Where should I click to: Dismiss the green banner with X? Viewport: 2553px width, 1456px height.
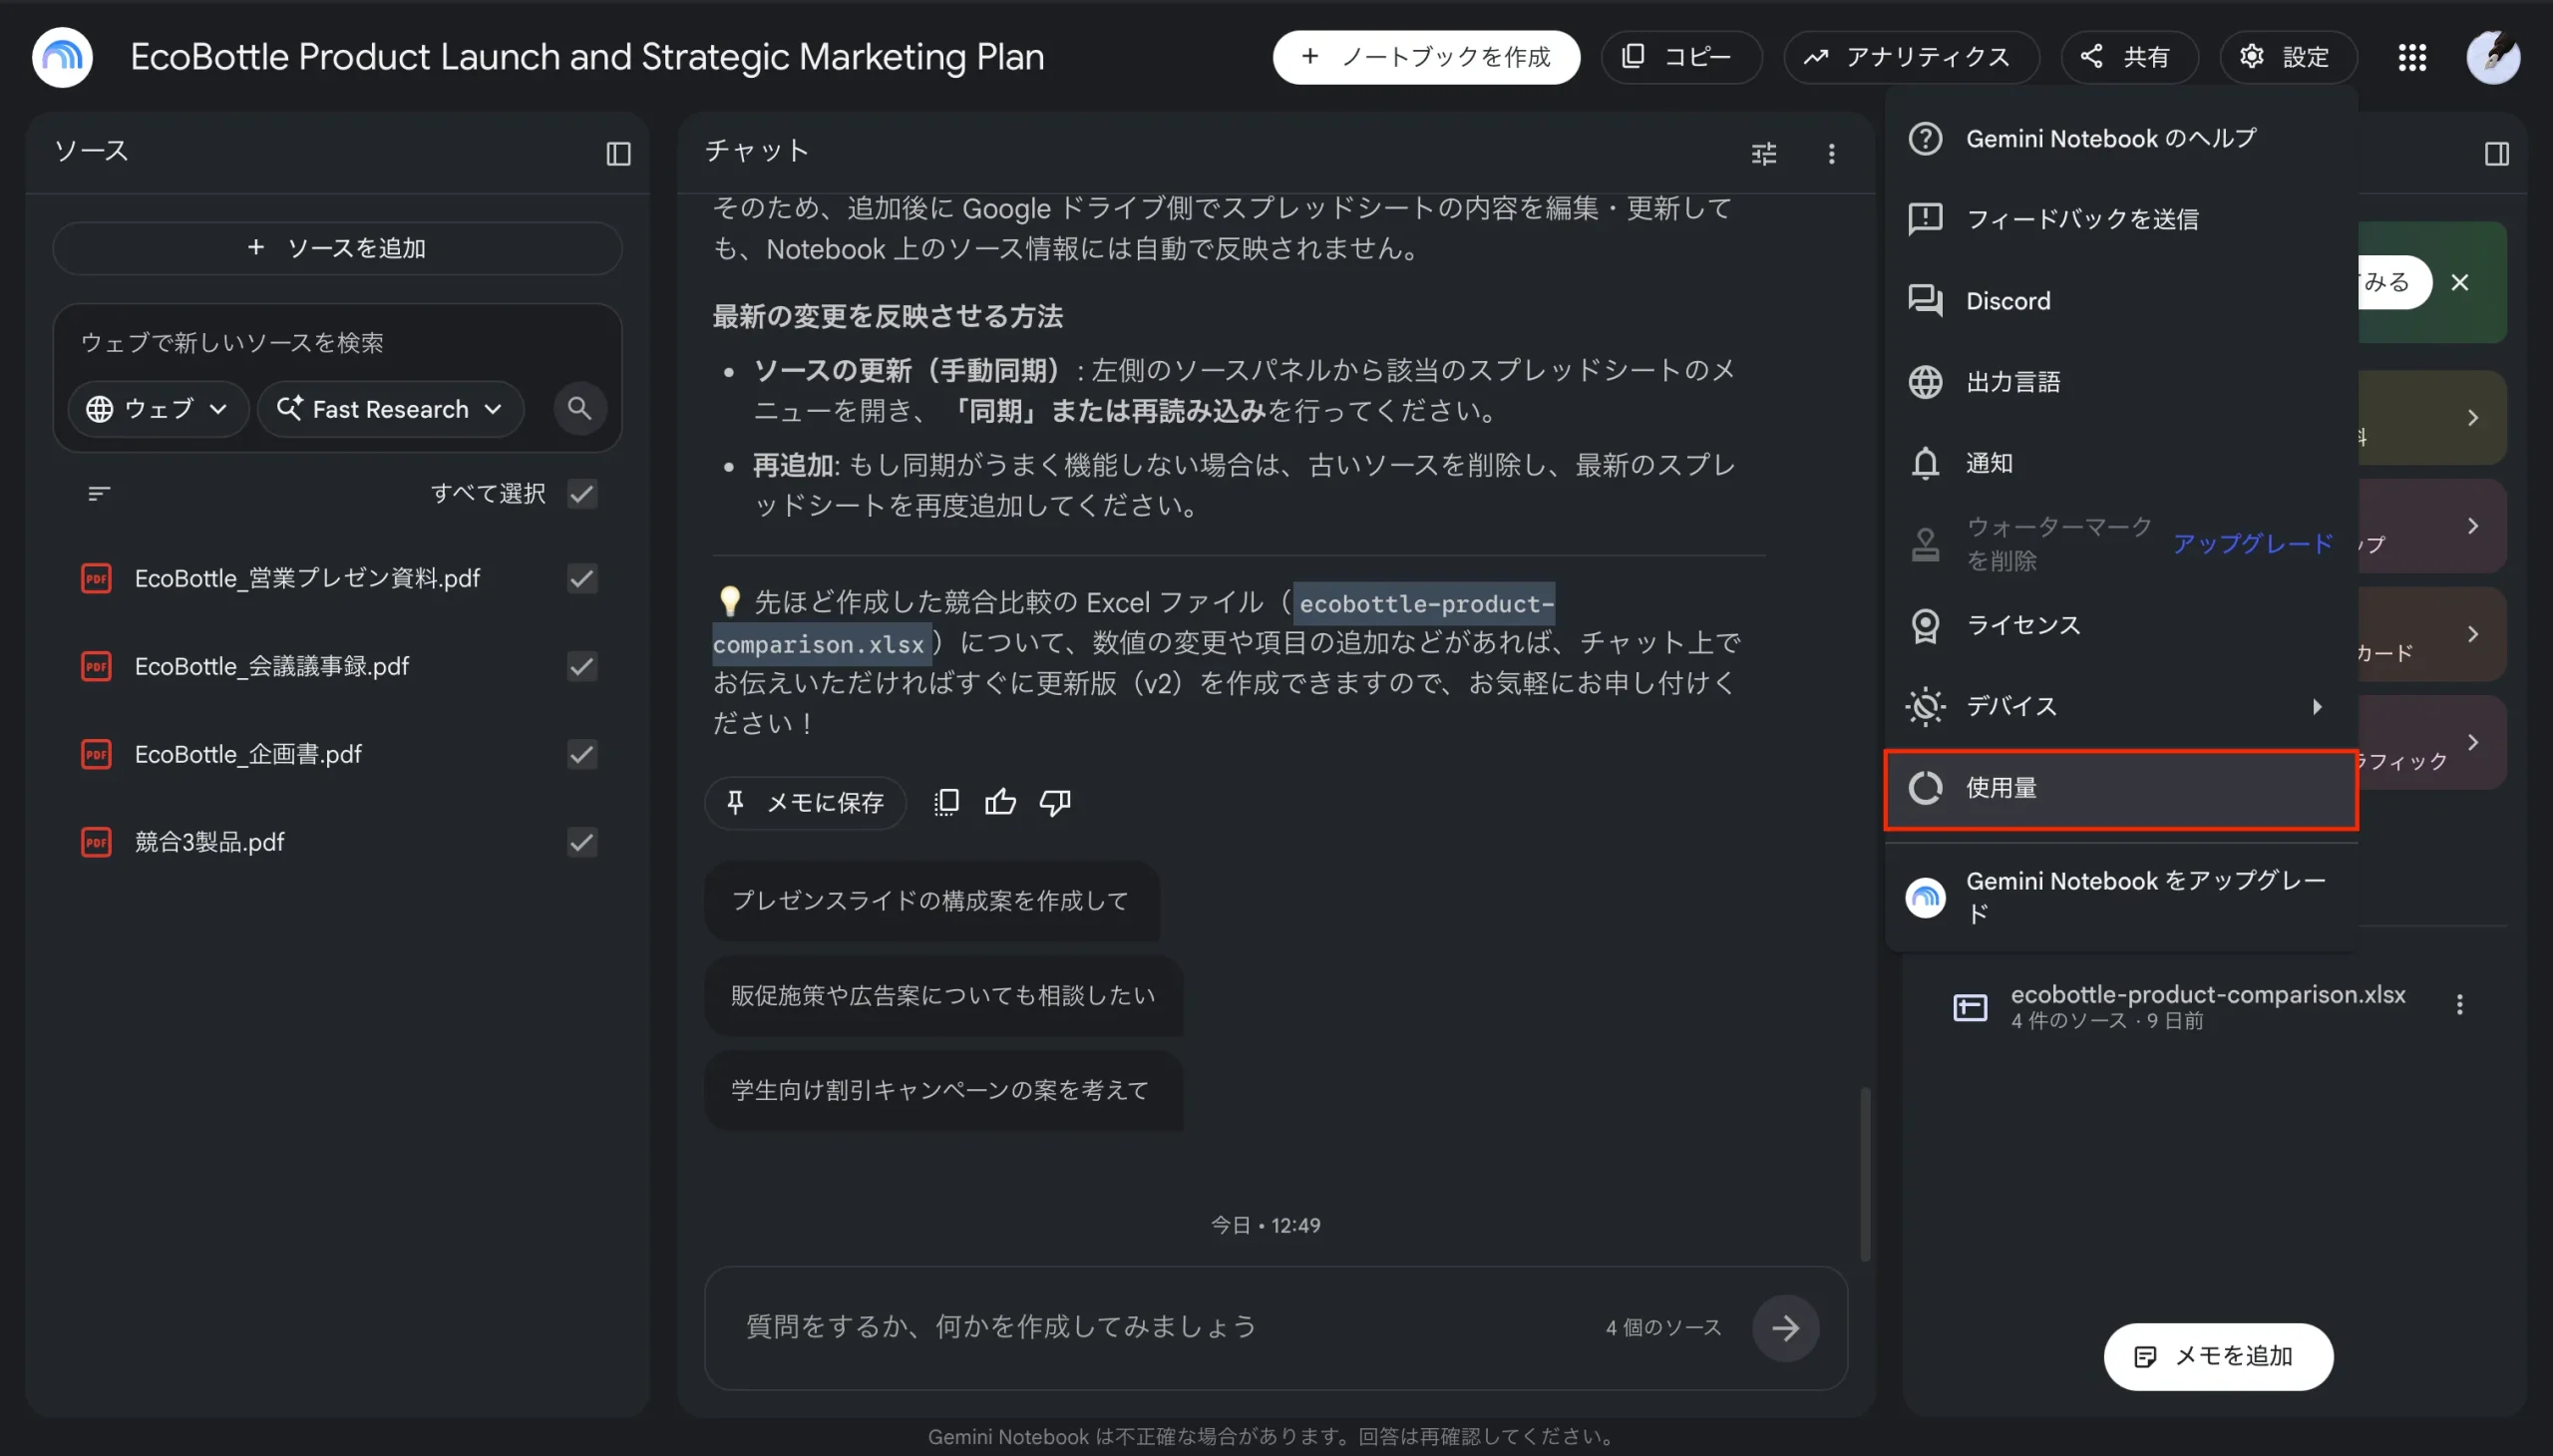[2460, 282]
